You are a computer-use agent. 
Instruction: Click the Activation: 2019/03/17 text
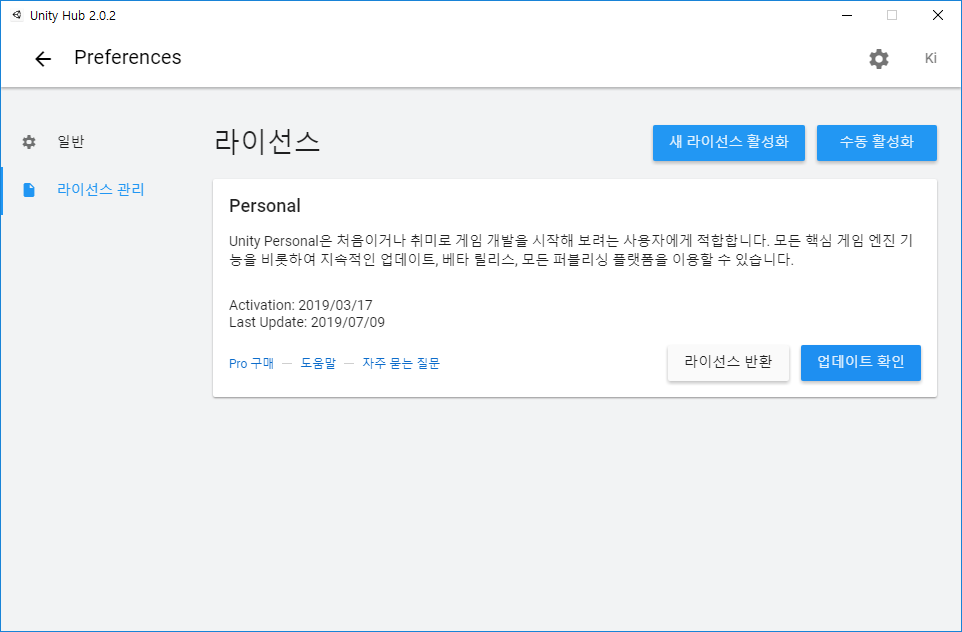coord(301,305)
